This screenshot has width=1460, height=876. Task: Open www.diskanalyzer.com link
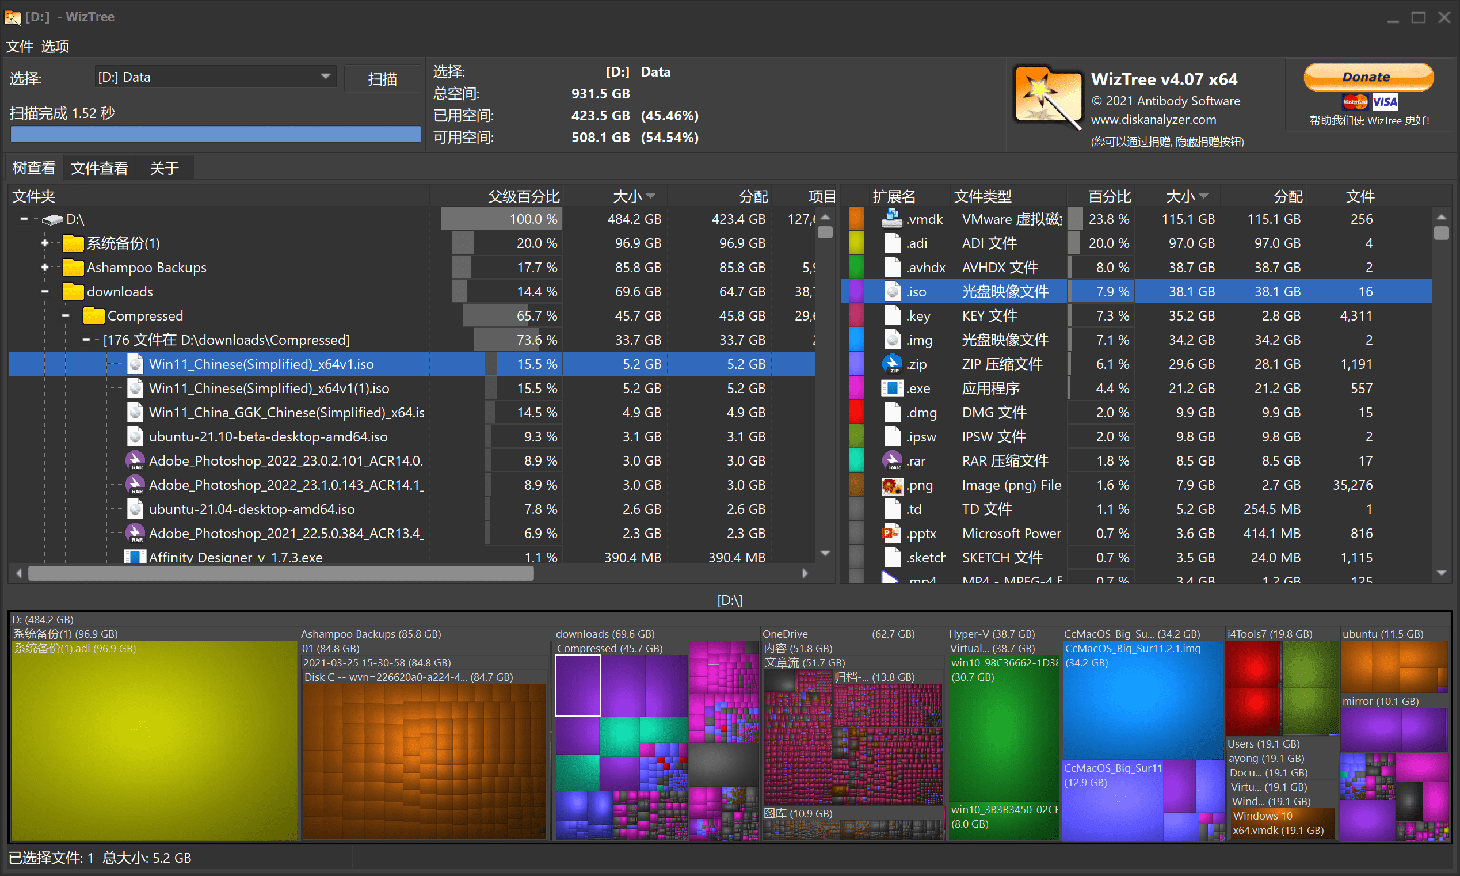pos(1153,119)
